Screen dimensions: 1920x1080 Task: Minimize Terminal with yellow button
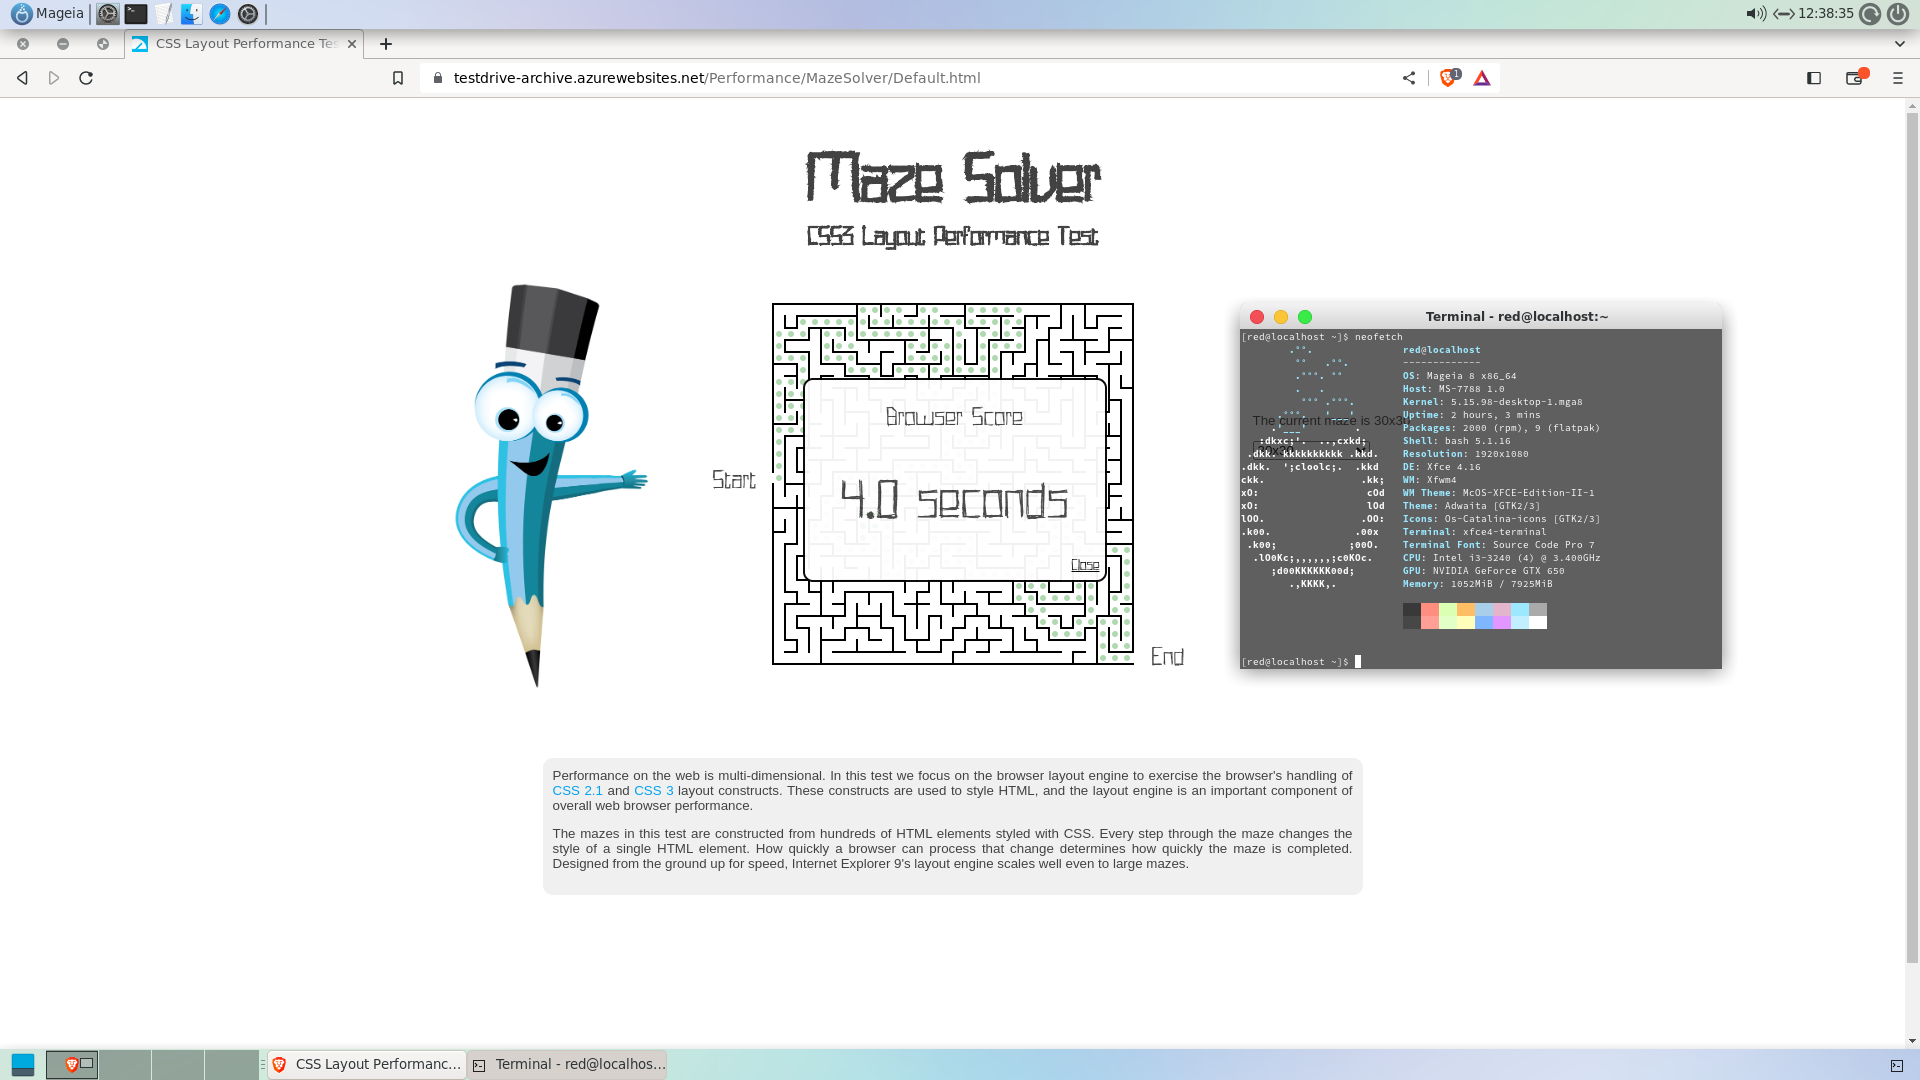(x=1281, y=317)
